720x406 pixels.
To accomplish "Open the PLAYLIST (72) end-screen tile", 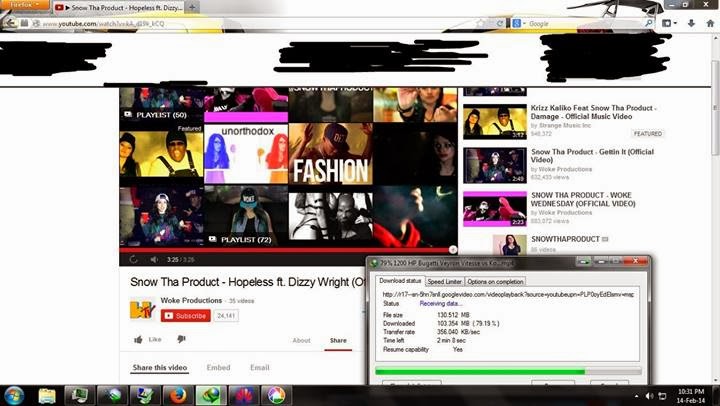I will (246, 216).
